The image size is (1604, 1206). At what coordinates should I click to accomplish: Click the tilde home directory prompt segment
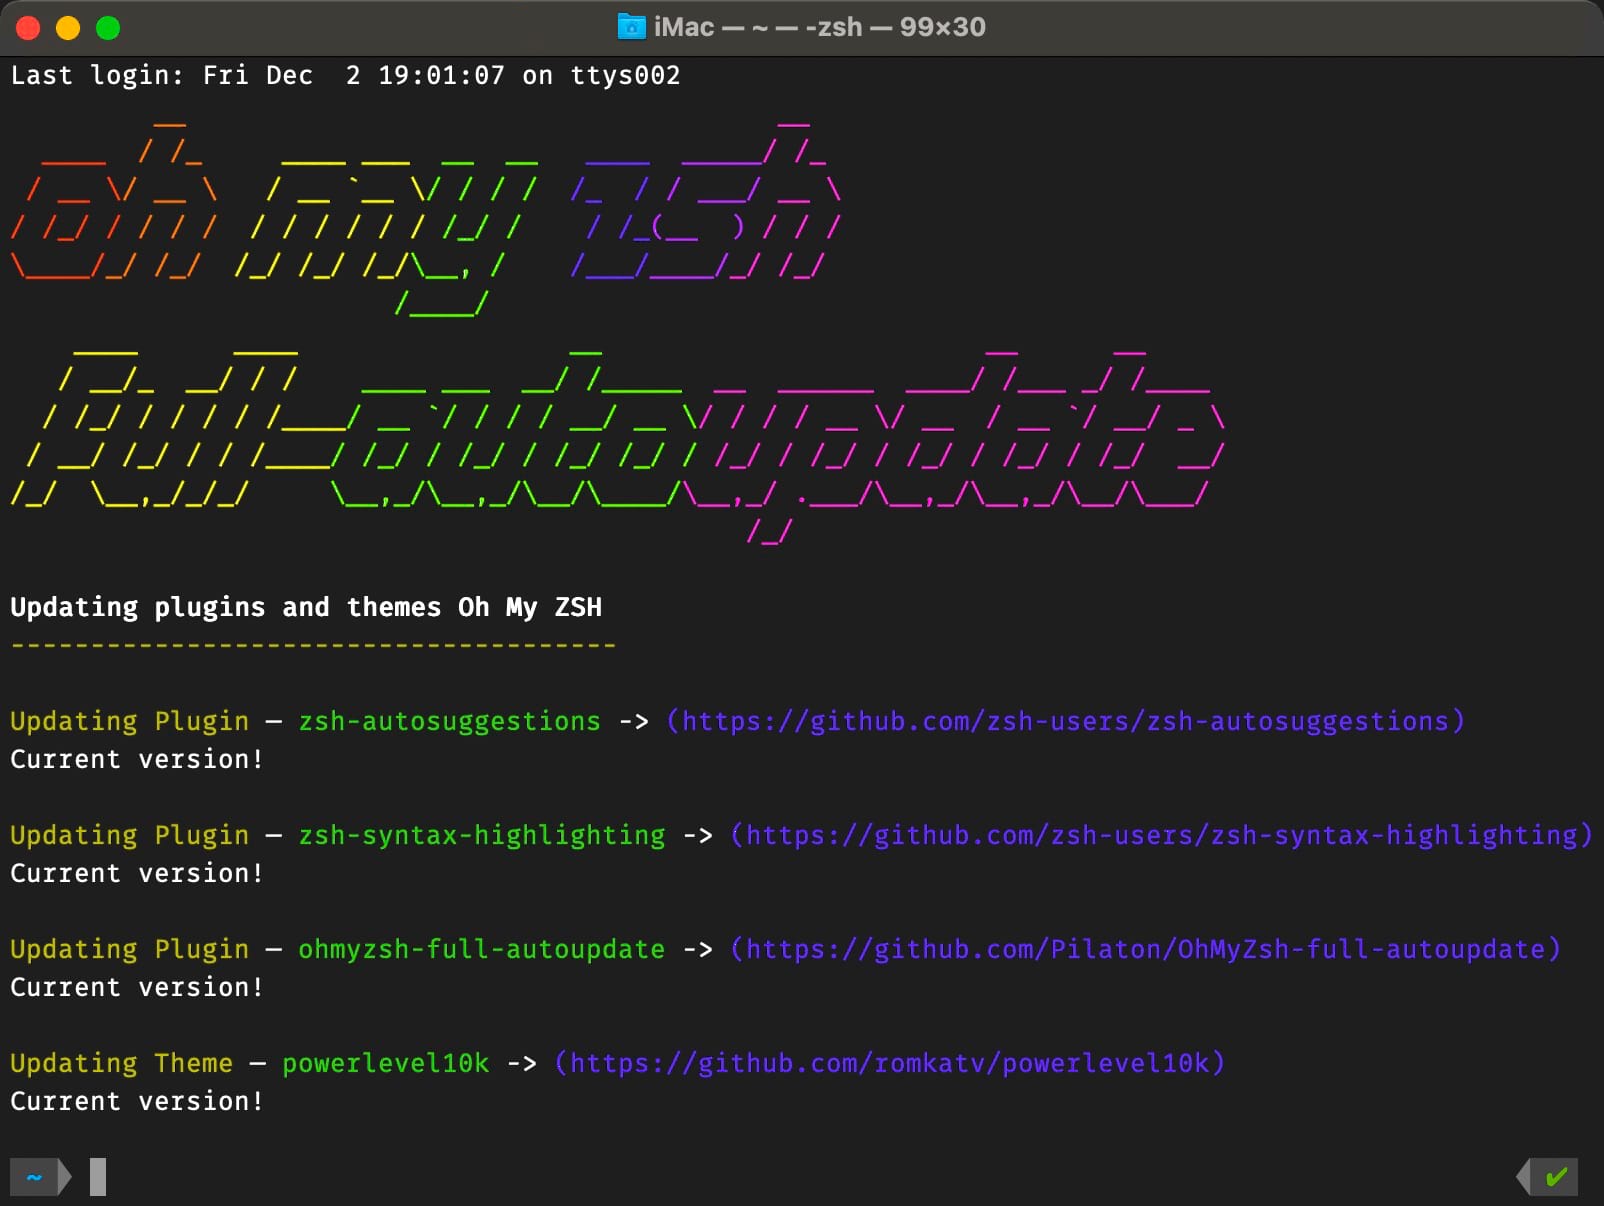click(x=34, y=1177)
